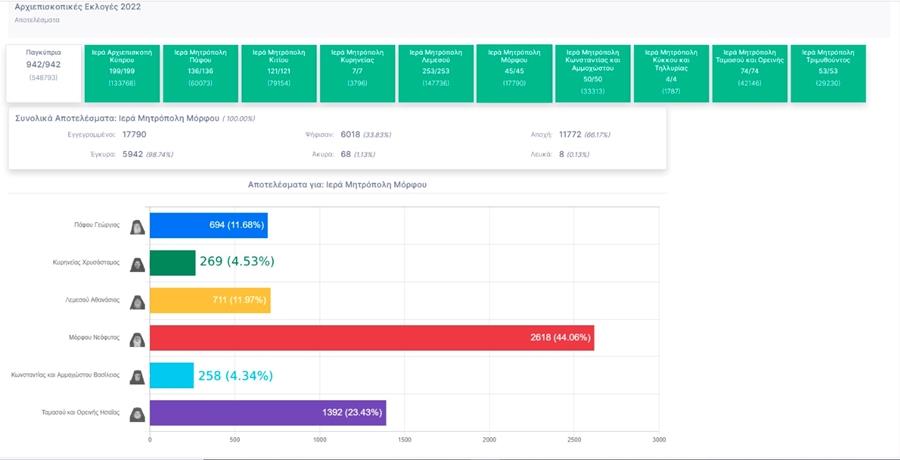Screen dimensions: 900x460
Task: Switch to Κύκκου και Τηλλυρίας 4/4 tab
Action: coord(671,74)
